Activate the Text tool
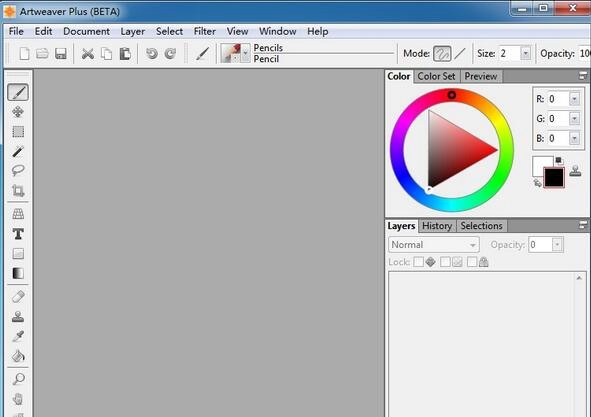This screenshot has height=417, width=591. pos(18,234)
